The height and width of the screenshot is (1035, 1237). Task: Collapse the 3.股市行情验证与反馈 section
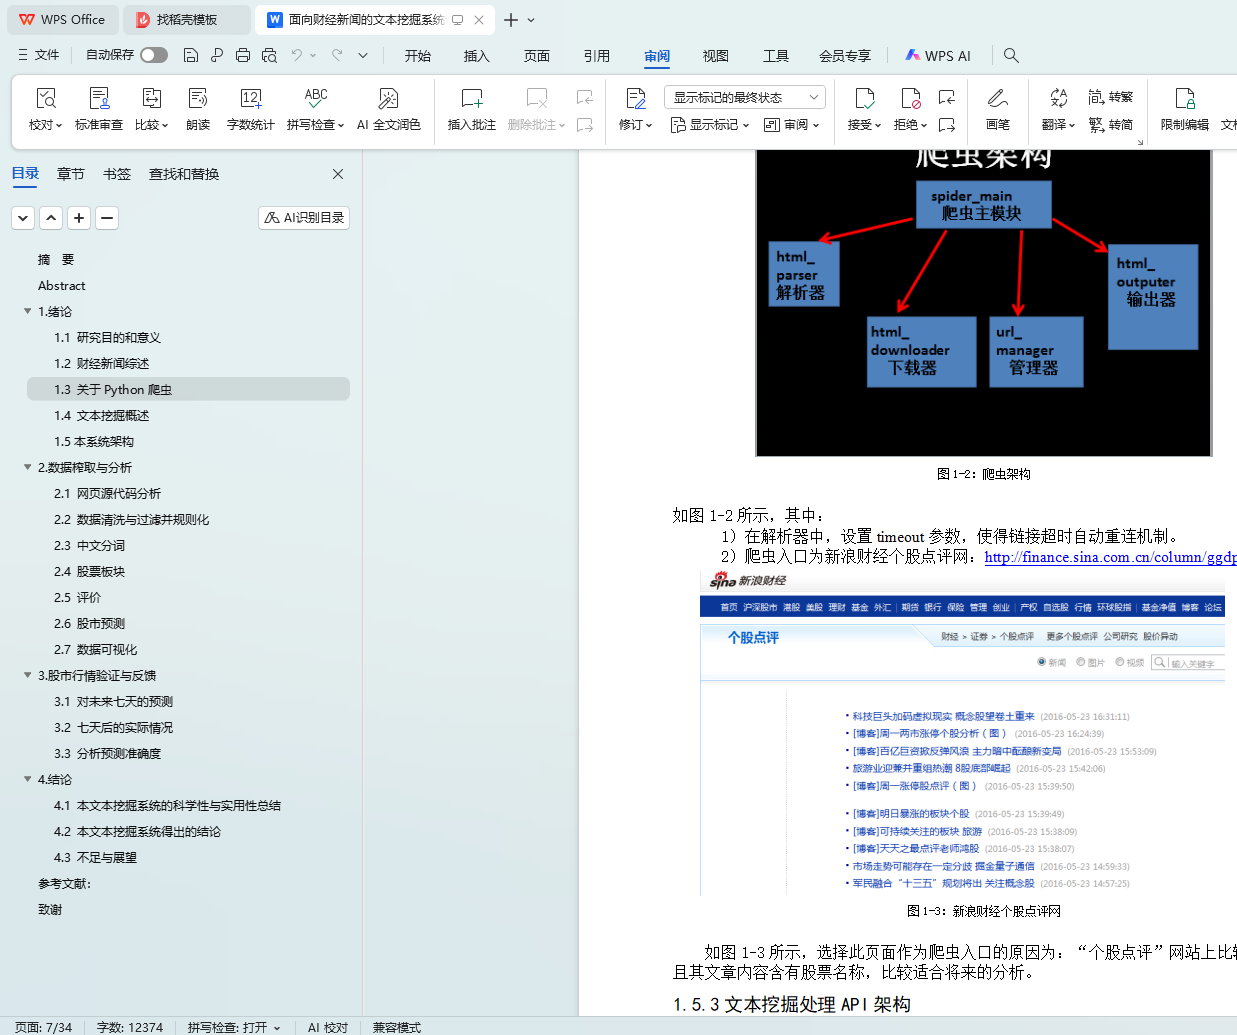pos(28,676)
